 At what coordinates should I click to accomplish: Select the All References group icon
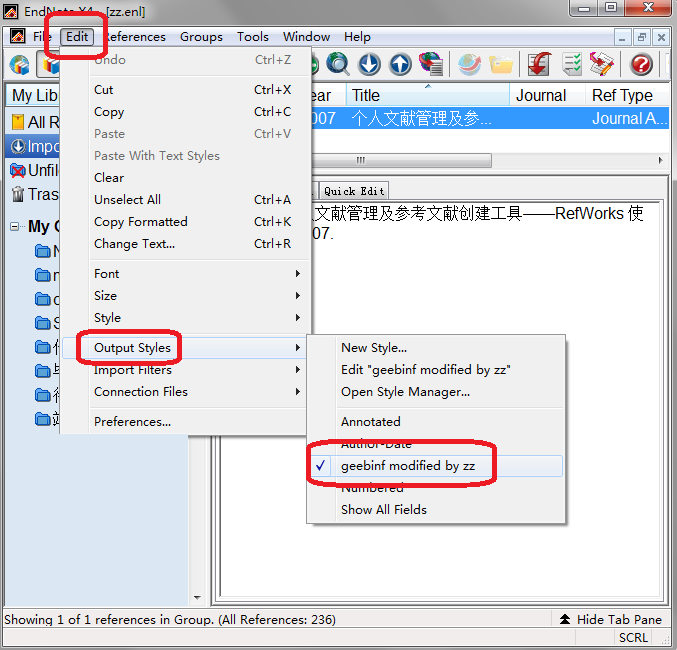18,122
